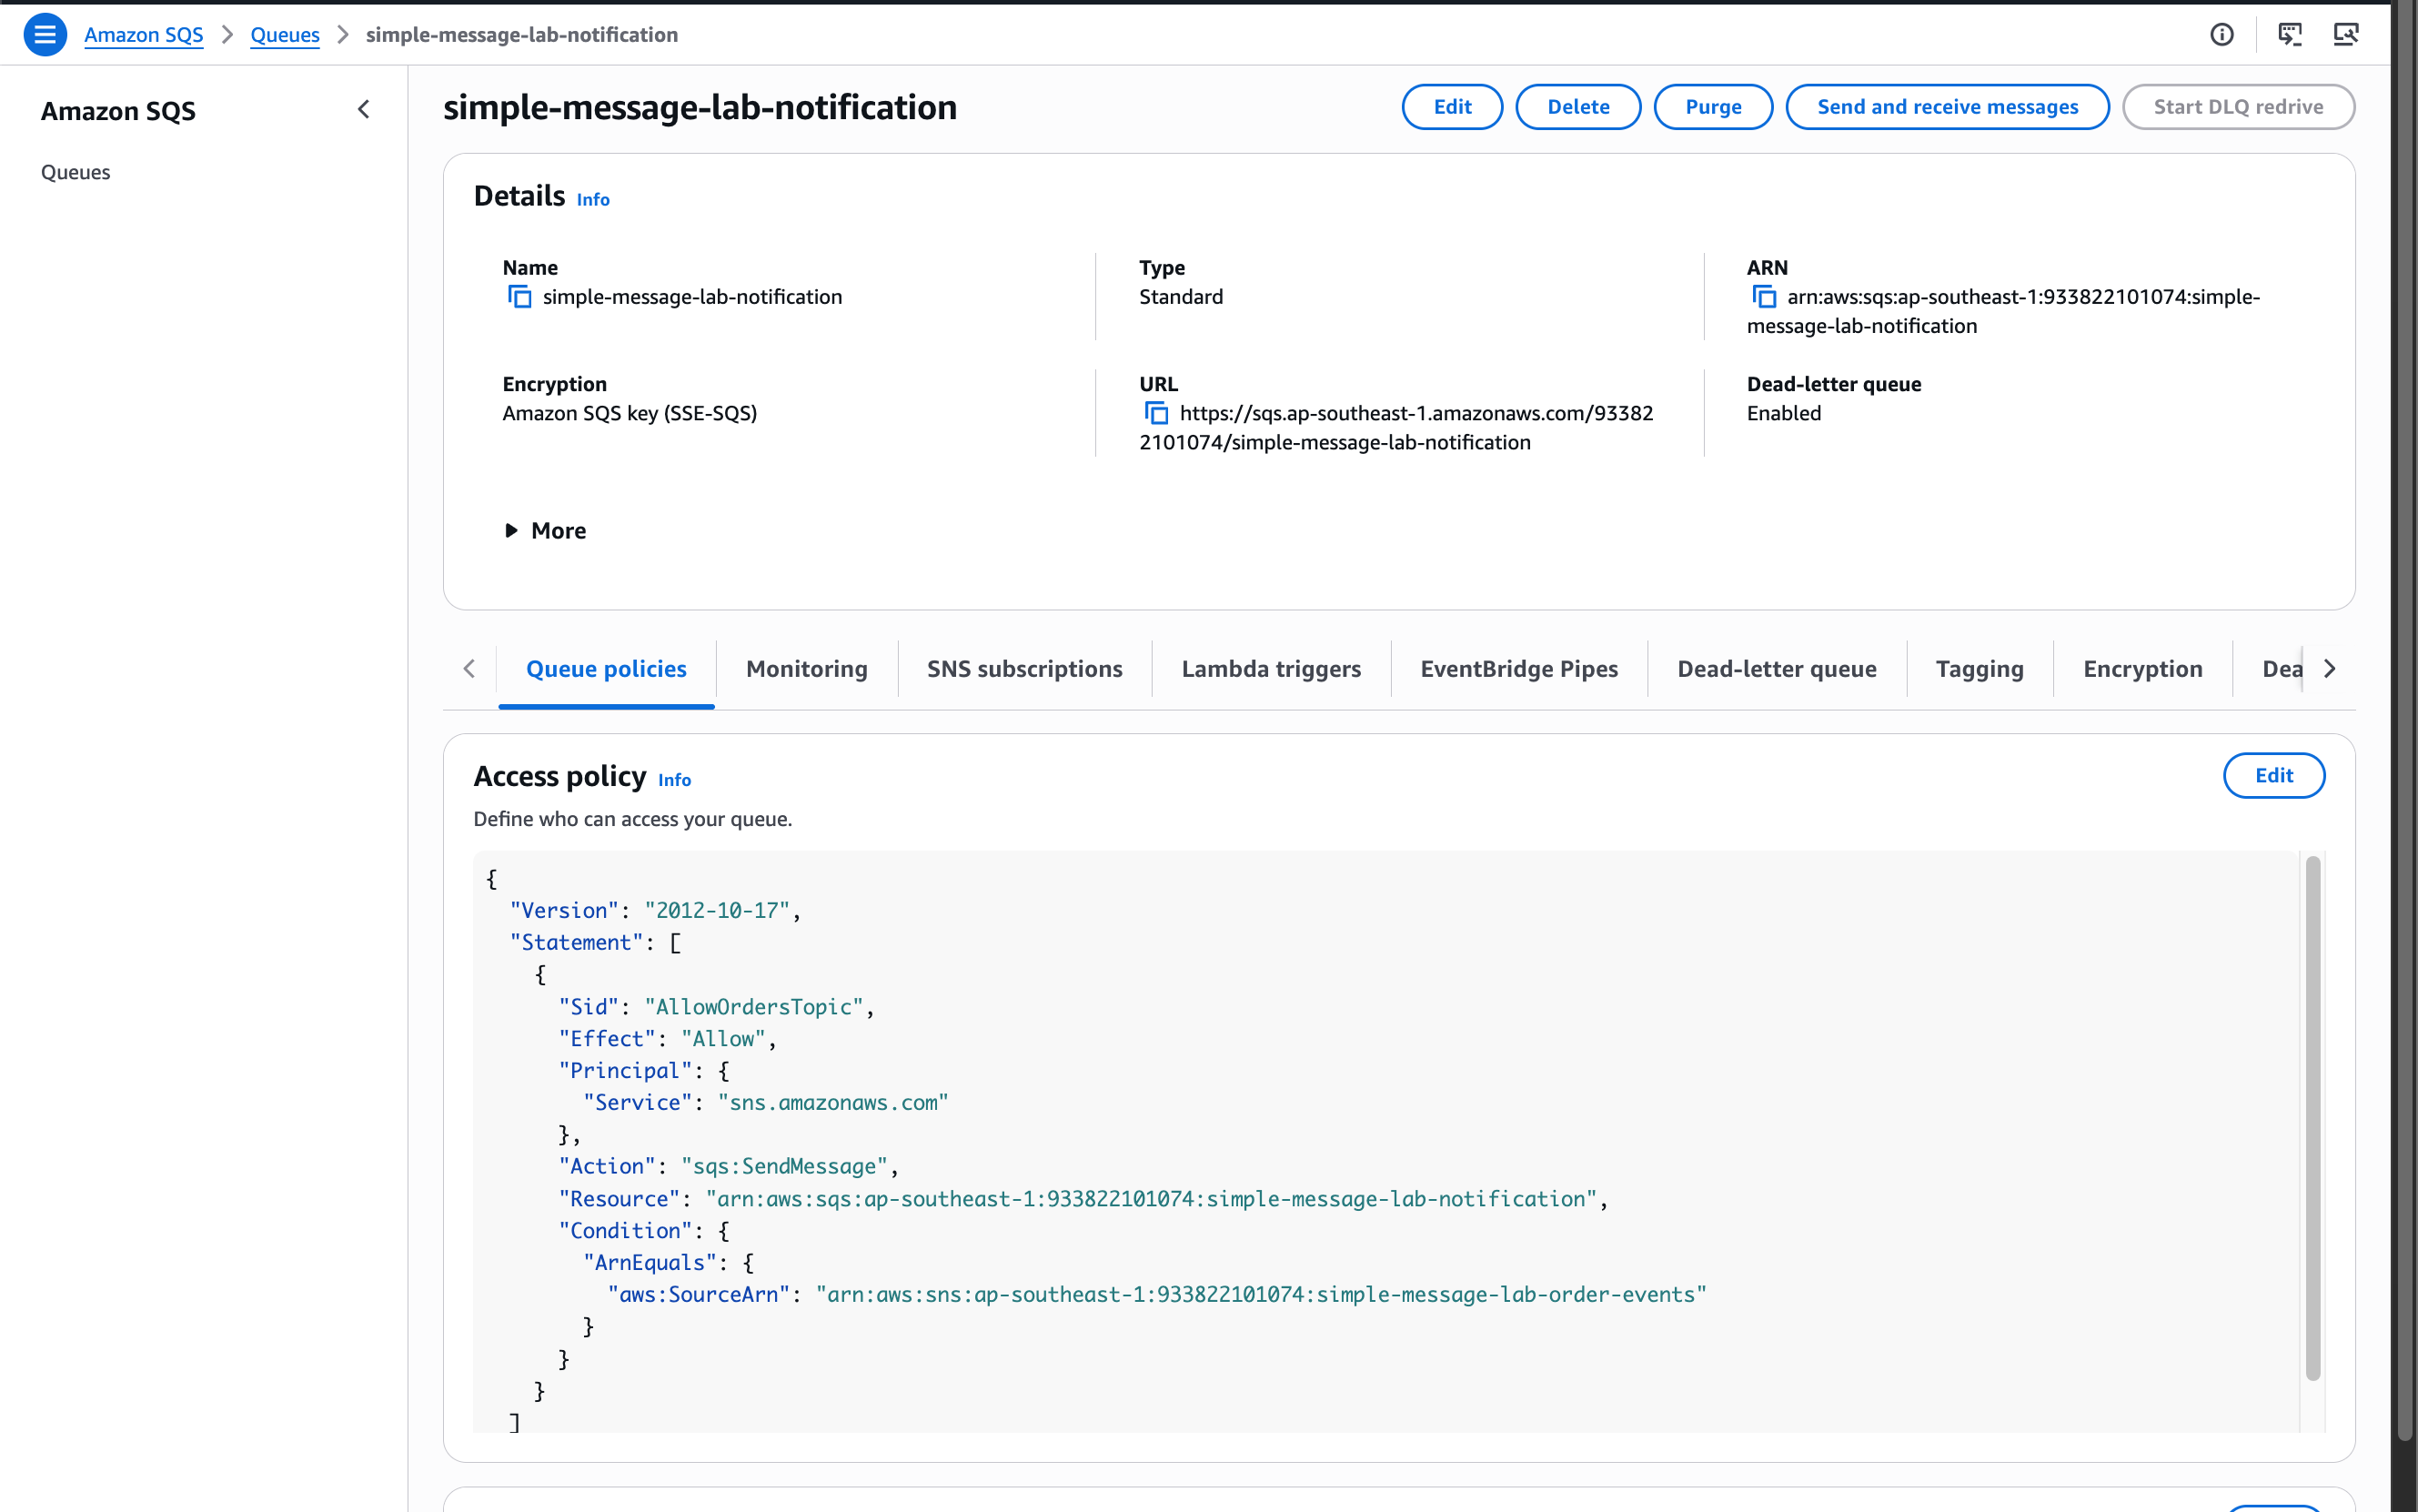The image size is (2418, 1512).
Task: Click Send and receive messages button
Action: (1947, 107)
